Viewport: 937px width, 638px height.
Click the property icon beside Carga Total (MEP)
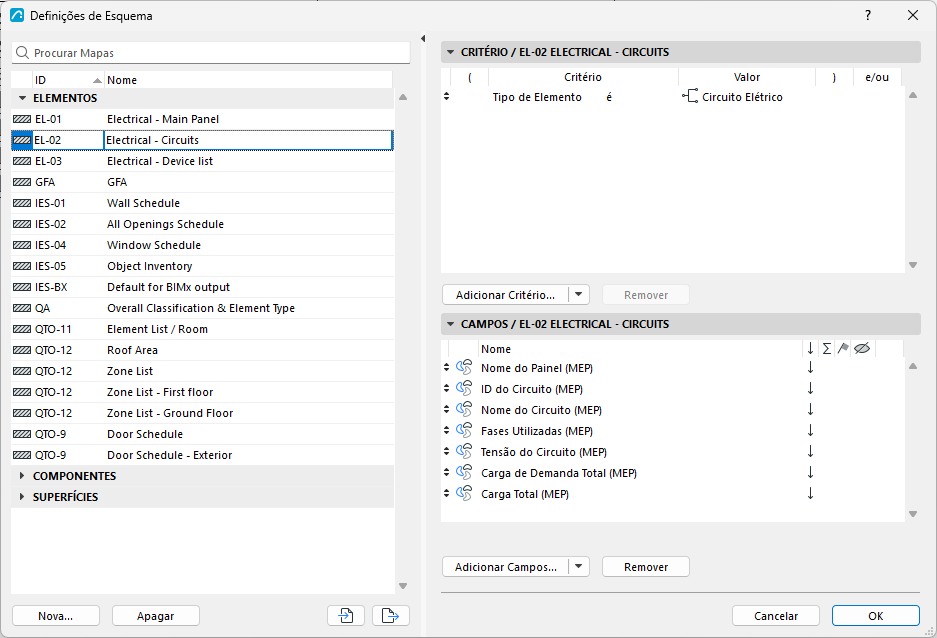[x=464, y=493]
